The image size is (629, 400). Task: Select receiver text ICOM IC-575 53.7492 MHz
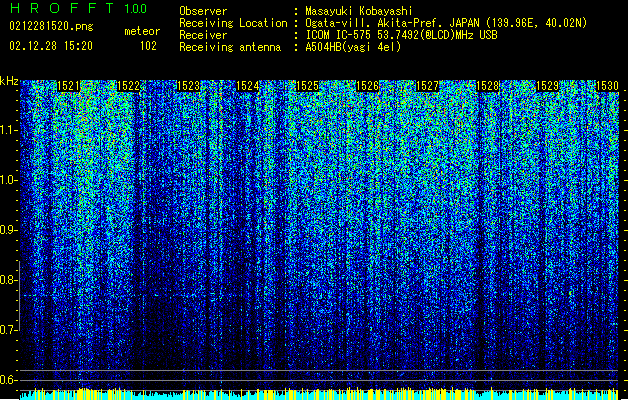pyautogui.click(x=401, y=35)
